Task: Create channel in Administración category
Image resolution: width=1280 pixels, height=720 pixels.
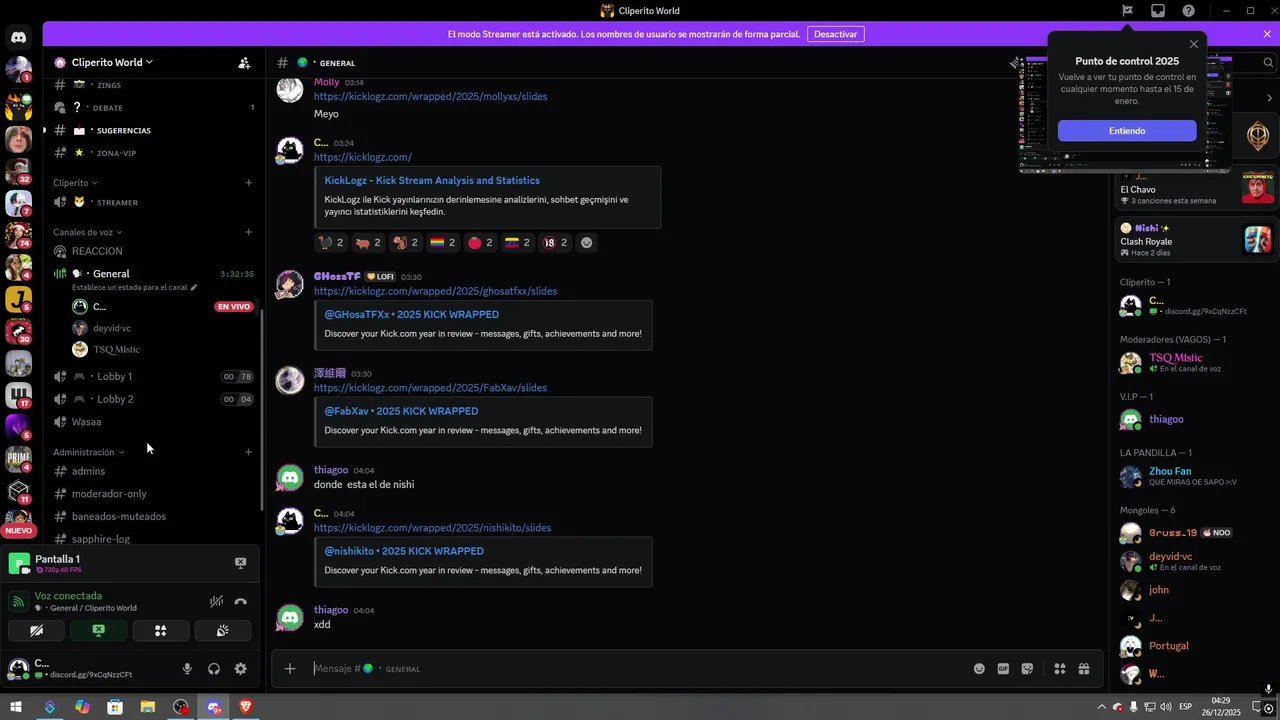Action: pos(248,452)
